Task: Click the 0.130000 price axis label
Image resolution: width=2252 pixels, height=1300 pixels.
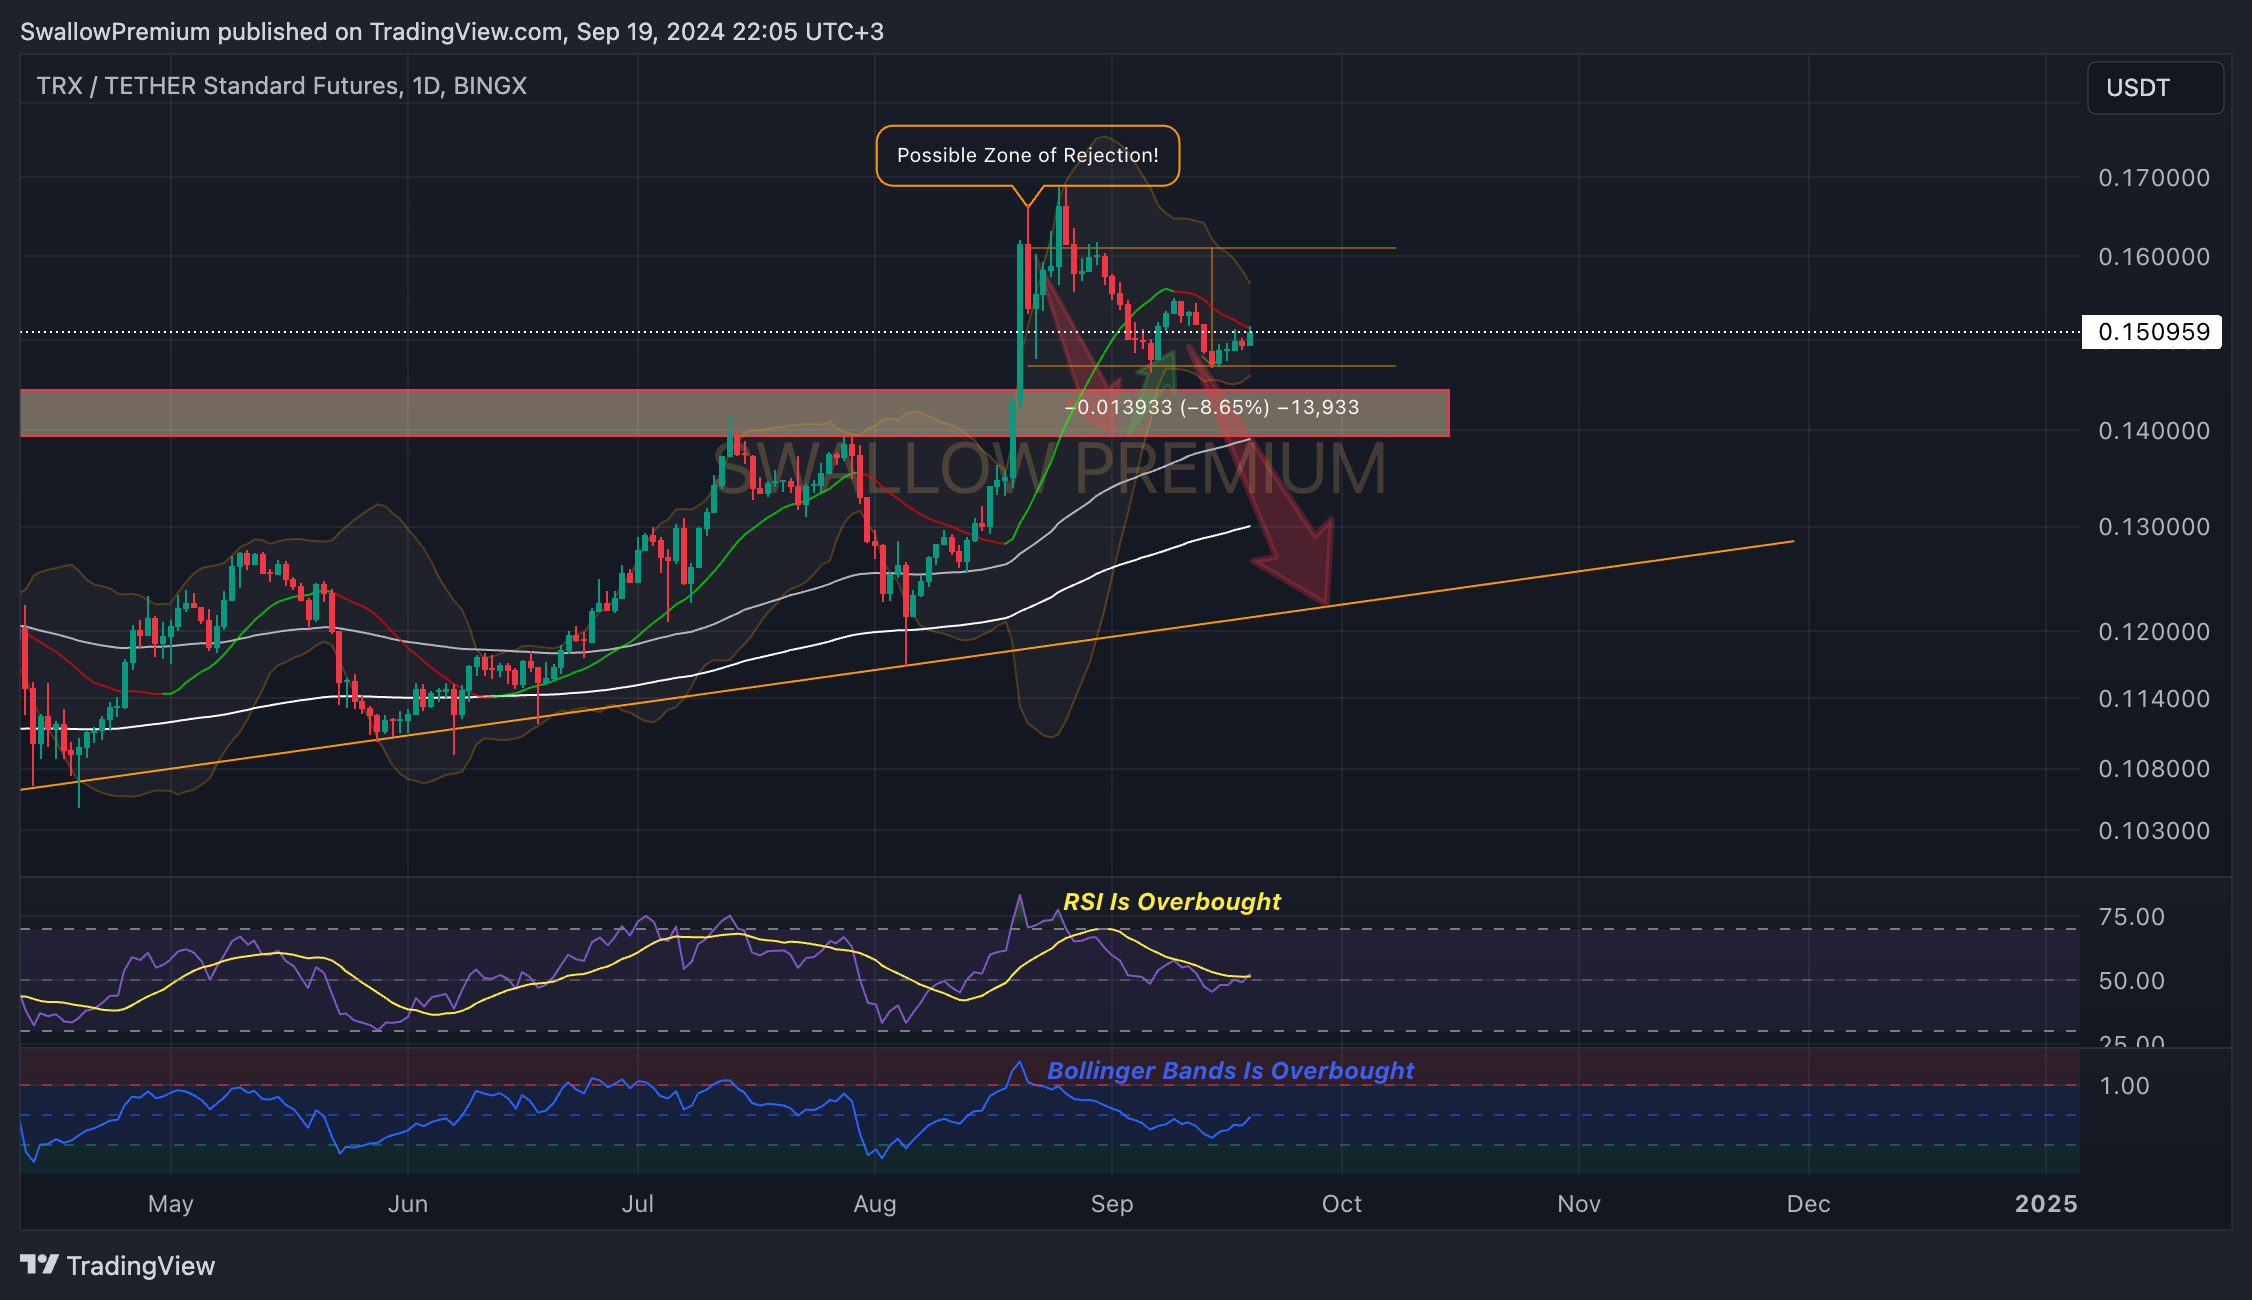Action: [x=2154, y=527]
